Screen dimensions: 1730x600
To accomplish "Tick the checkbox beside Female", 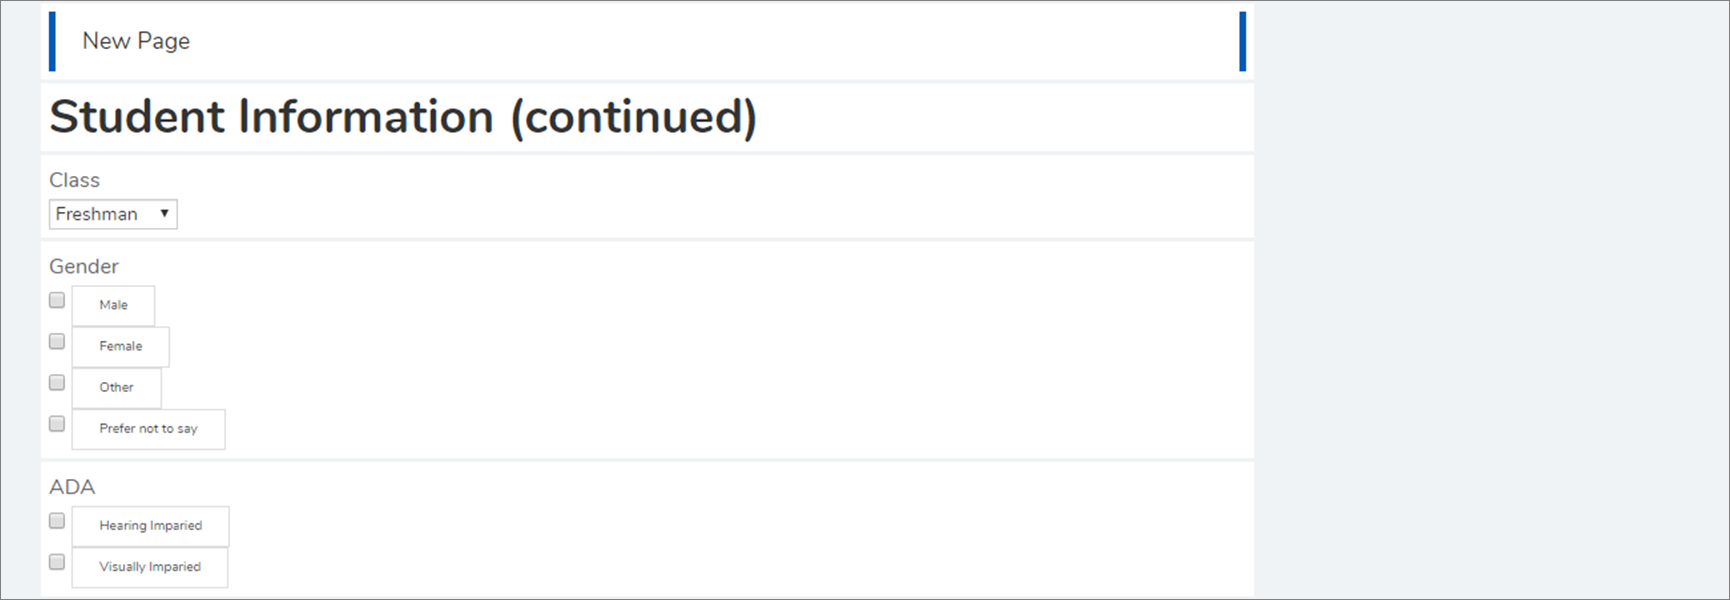I will point(57,341).
